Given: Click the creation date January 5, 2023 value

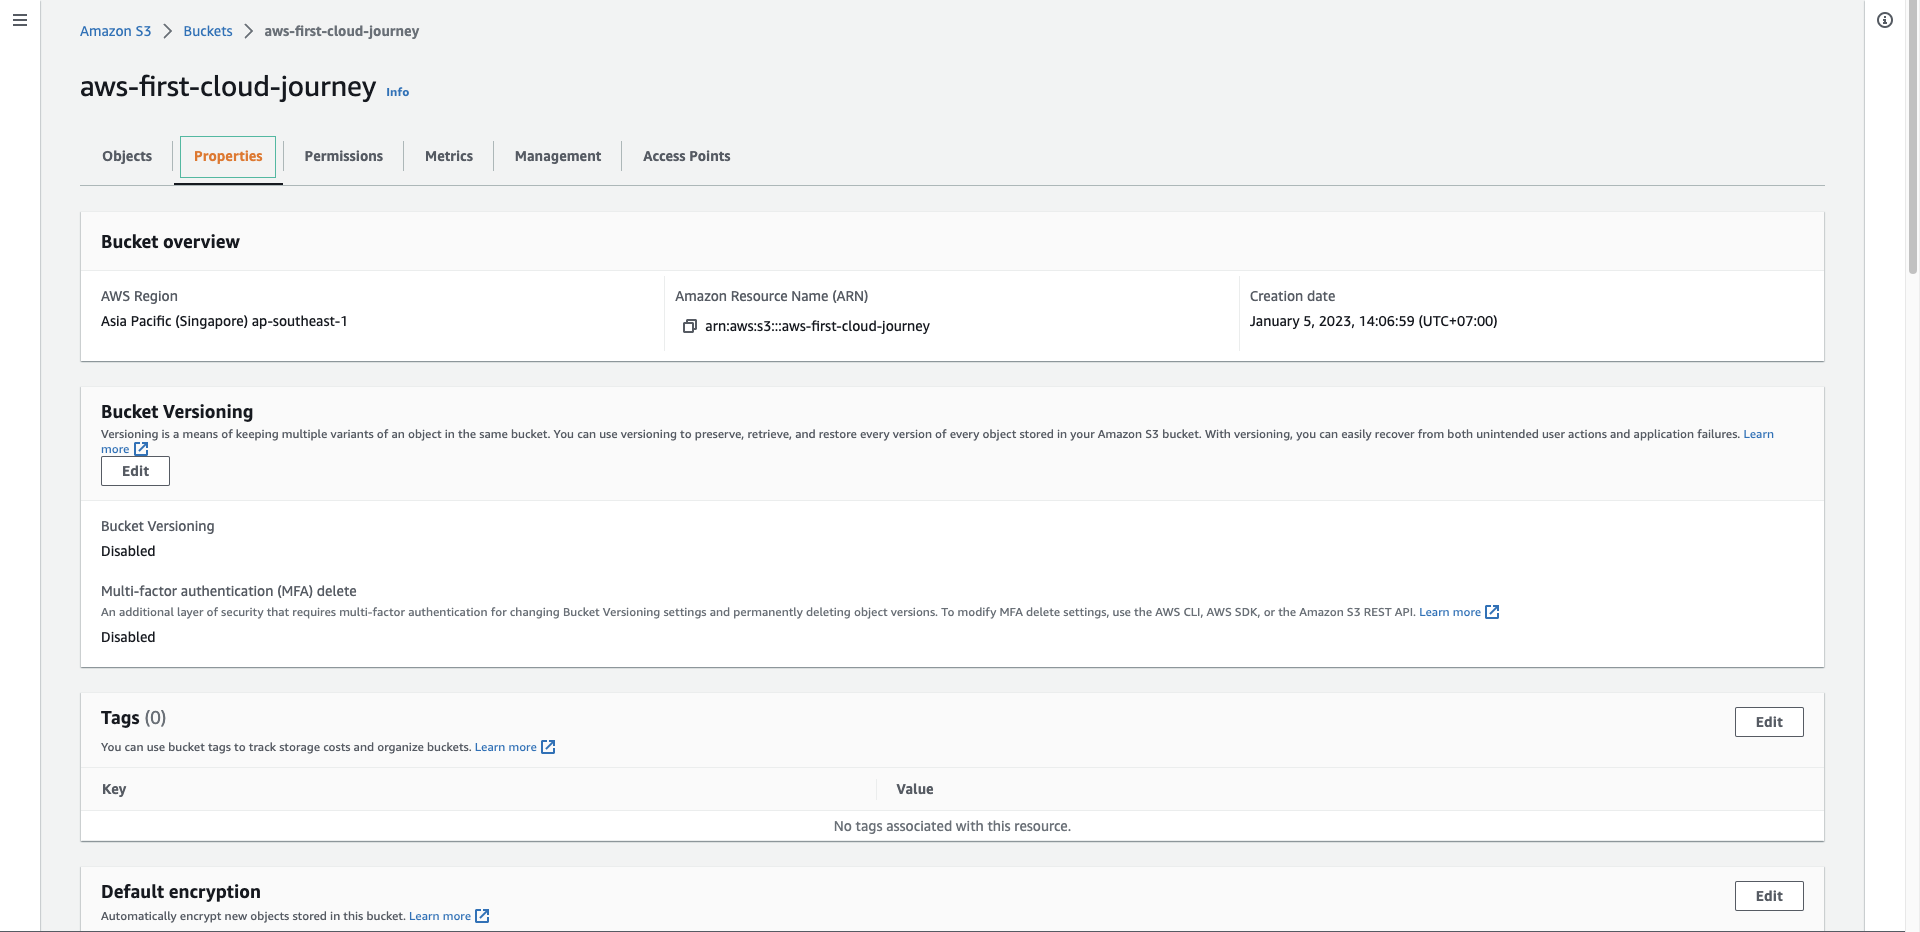Looking at the screenshot, I should pyautogui.click(x=1373, y=321).
